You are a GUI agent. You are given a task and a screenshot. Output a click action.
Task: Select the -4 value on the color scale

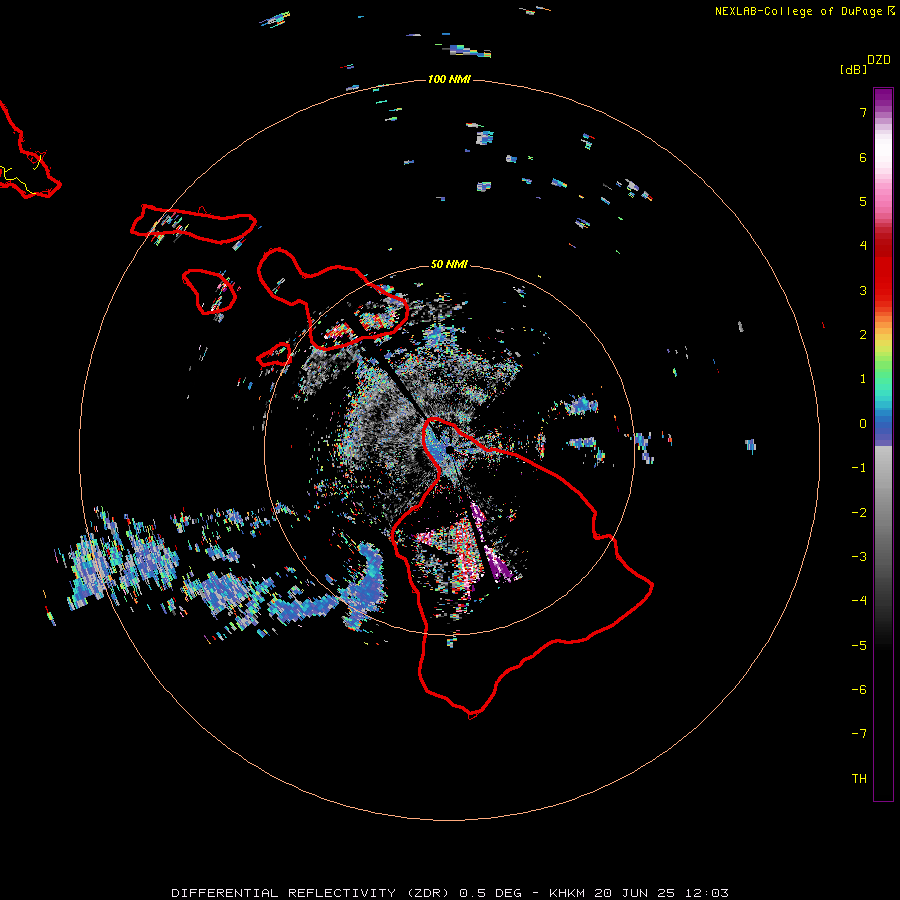859,600
